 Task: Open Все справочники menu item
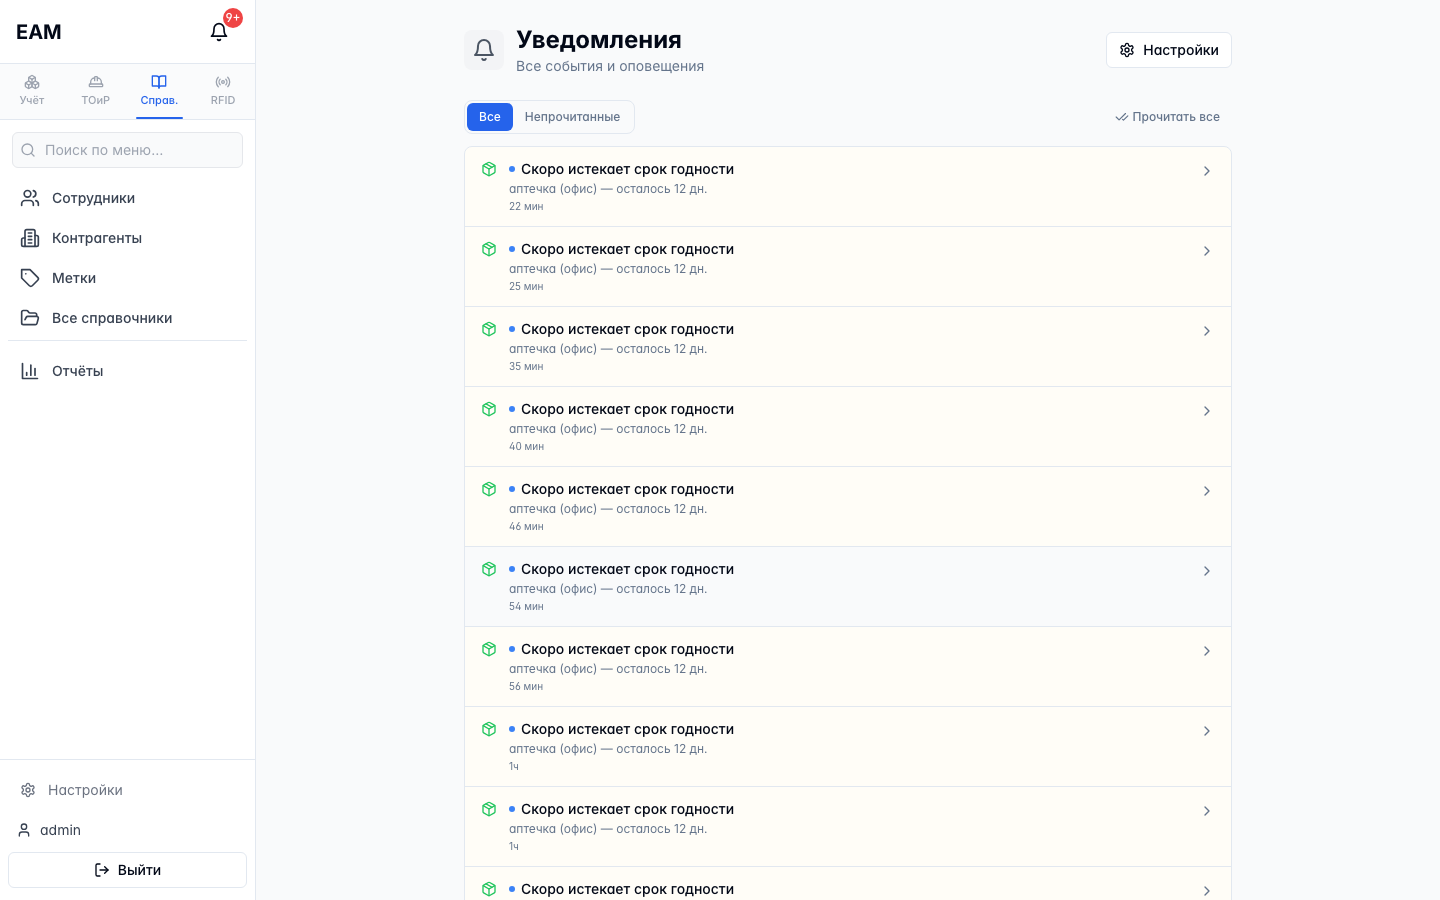click(x=127, y=318)
